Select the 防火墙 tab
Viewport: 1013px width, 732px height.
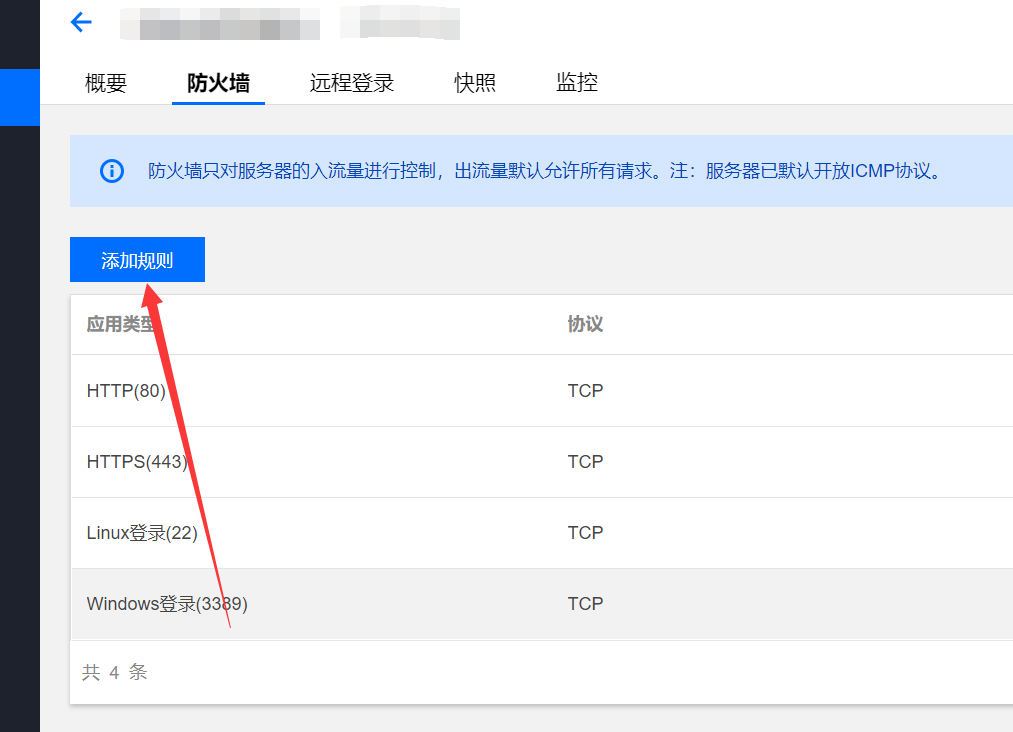tap(218, 83)
